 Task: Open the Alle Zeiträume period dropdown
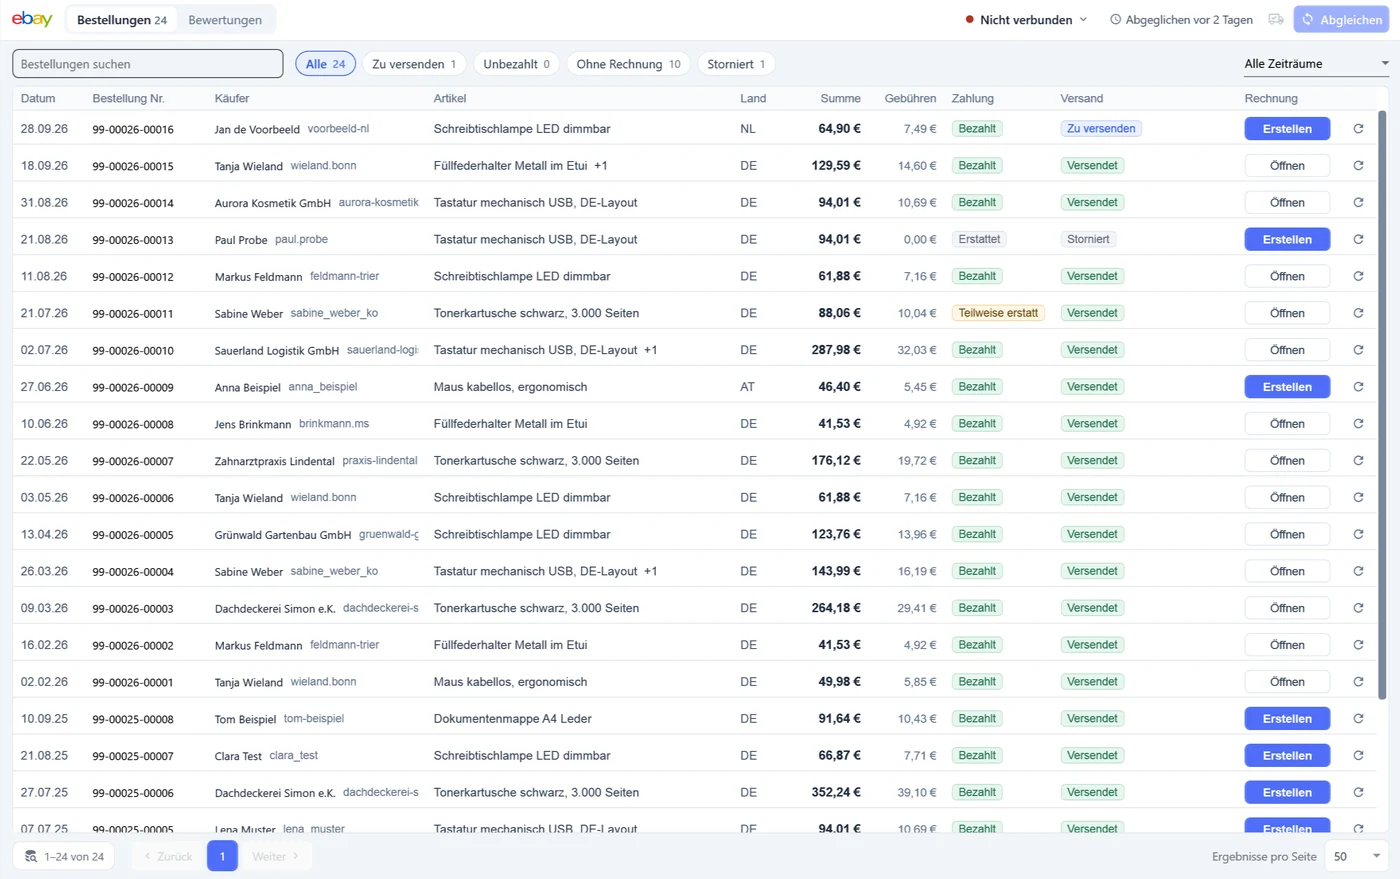[x=1316, y=64]
